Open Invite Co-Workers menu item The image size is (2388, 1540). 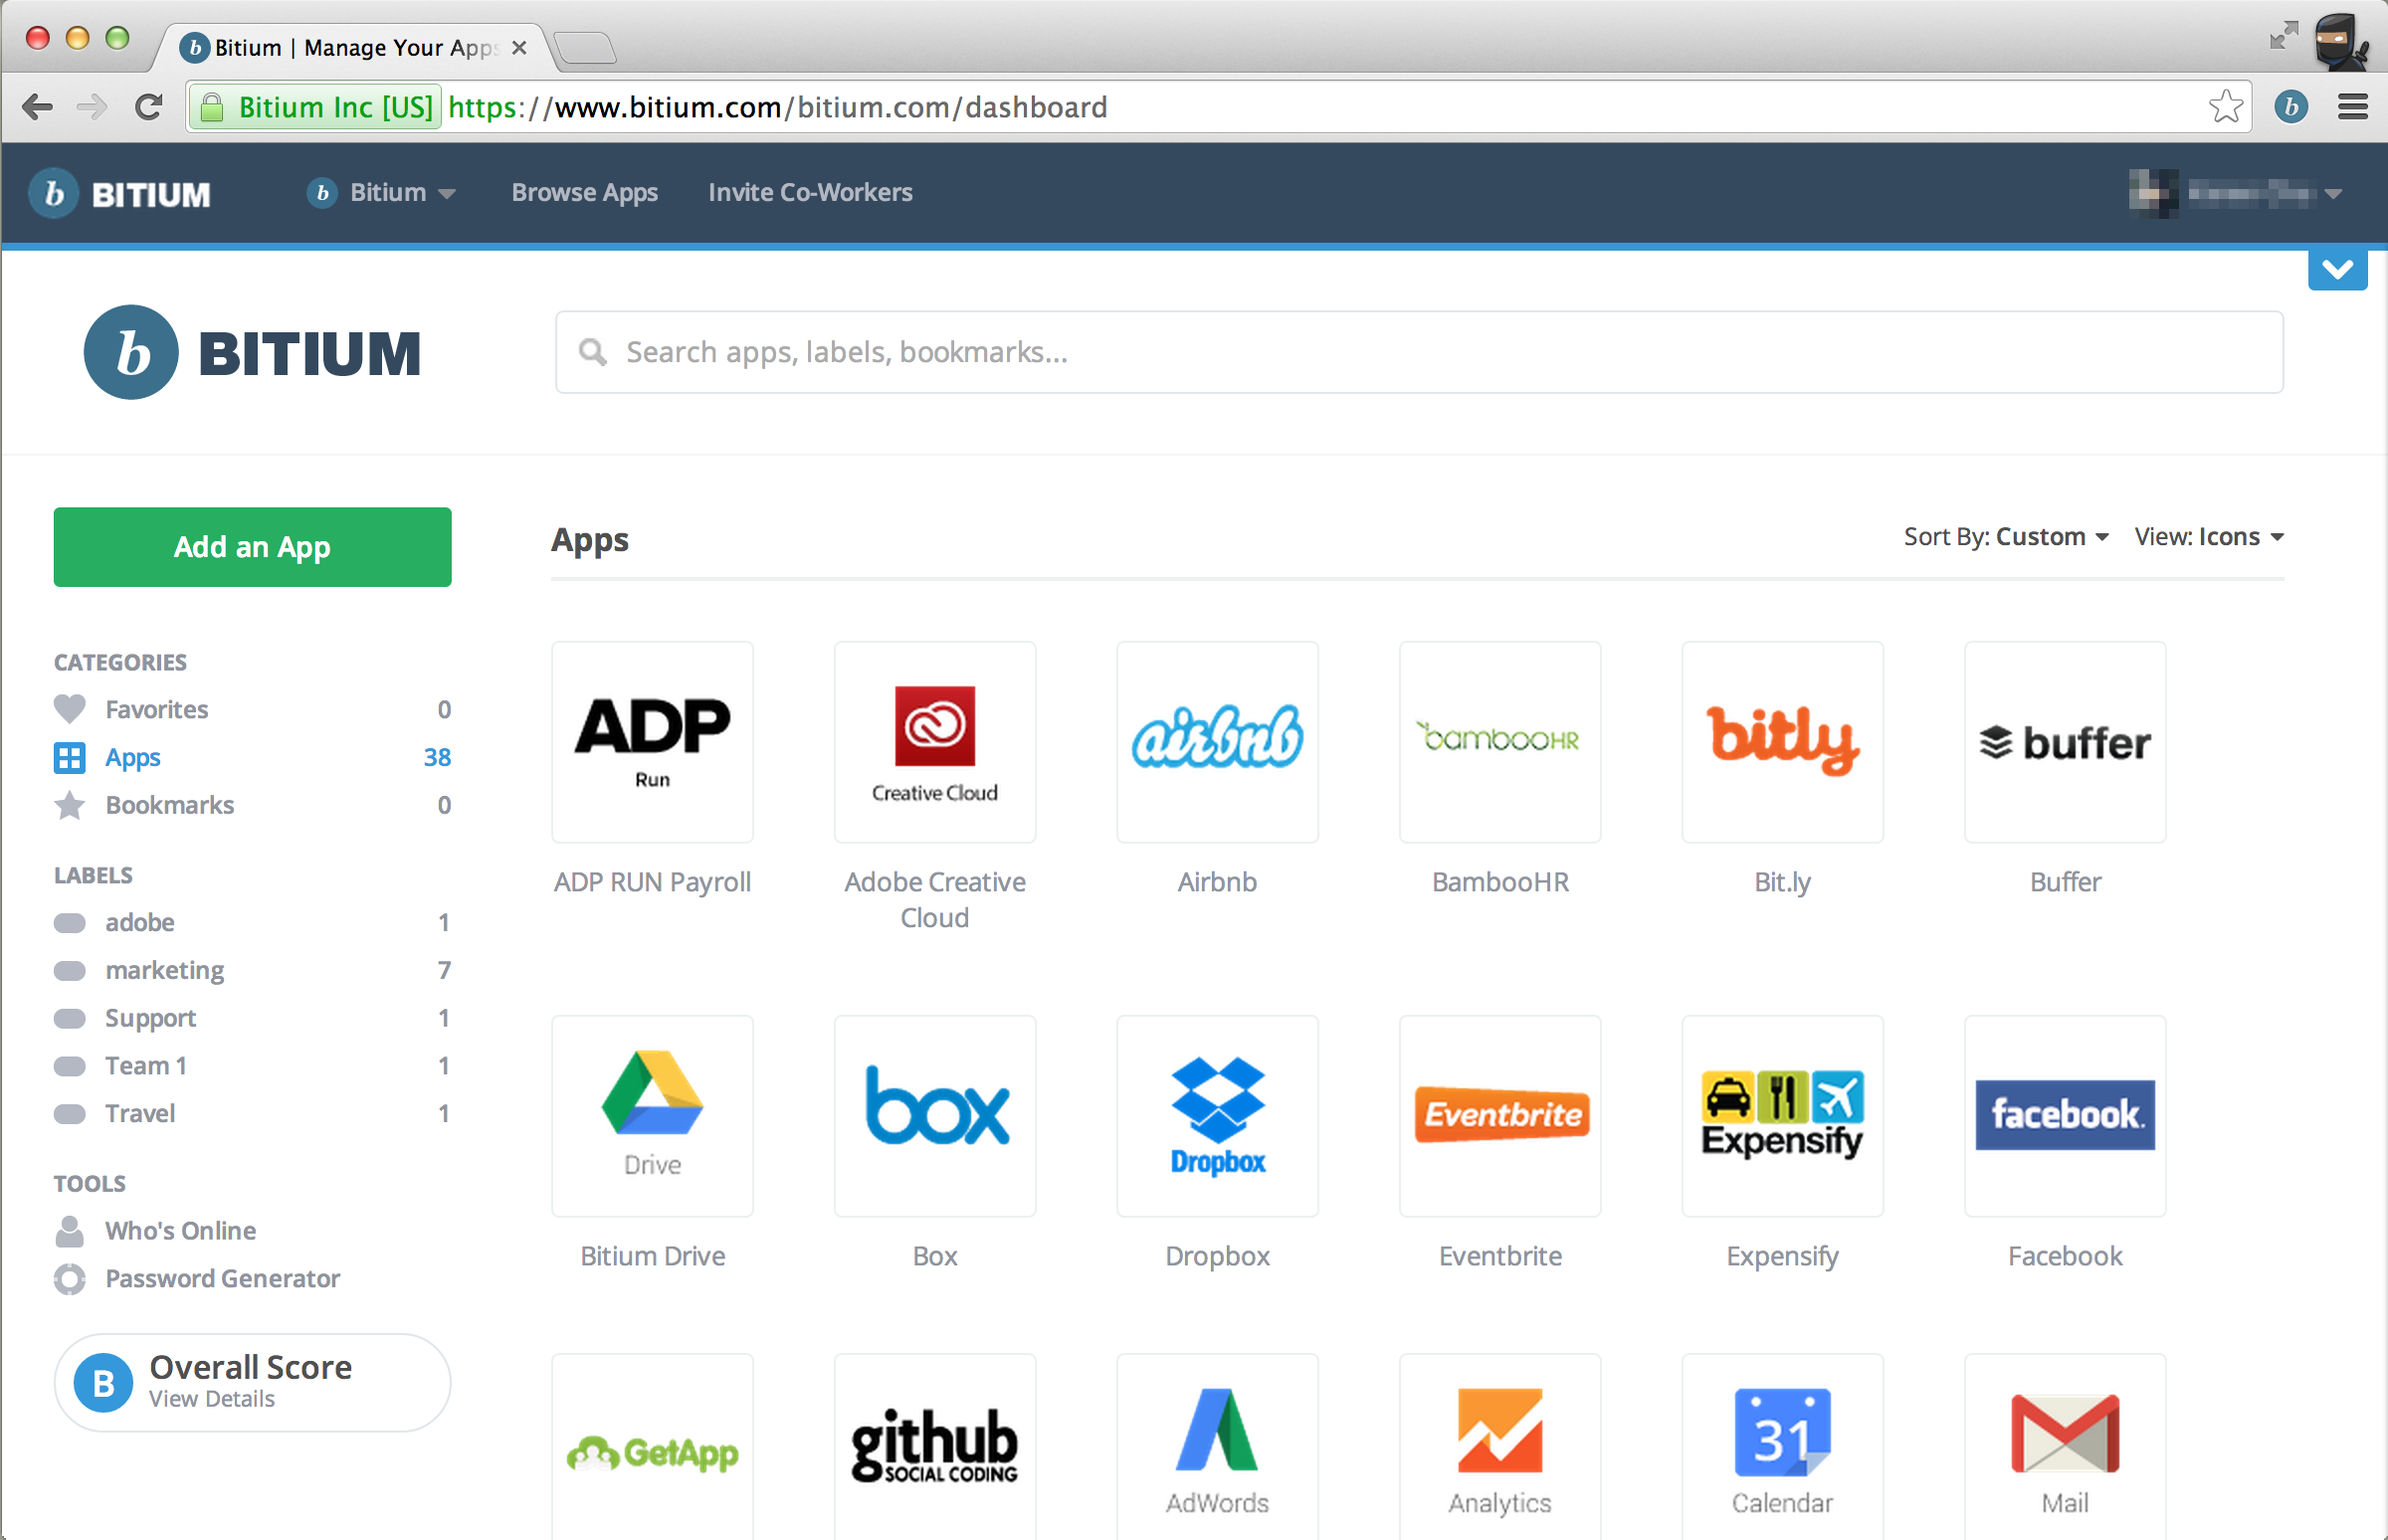click(x=810, y=192)
